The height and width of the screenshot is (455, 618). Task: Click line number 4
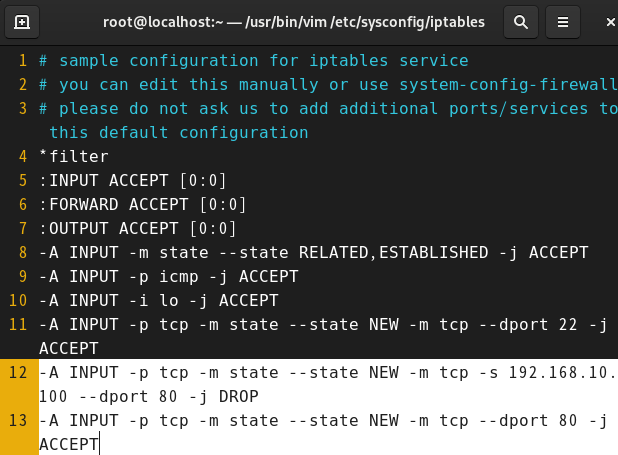click(23, 157)
